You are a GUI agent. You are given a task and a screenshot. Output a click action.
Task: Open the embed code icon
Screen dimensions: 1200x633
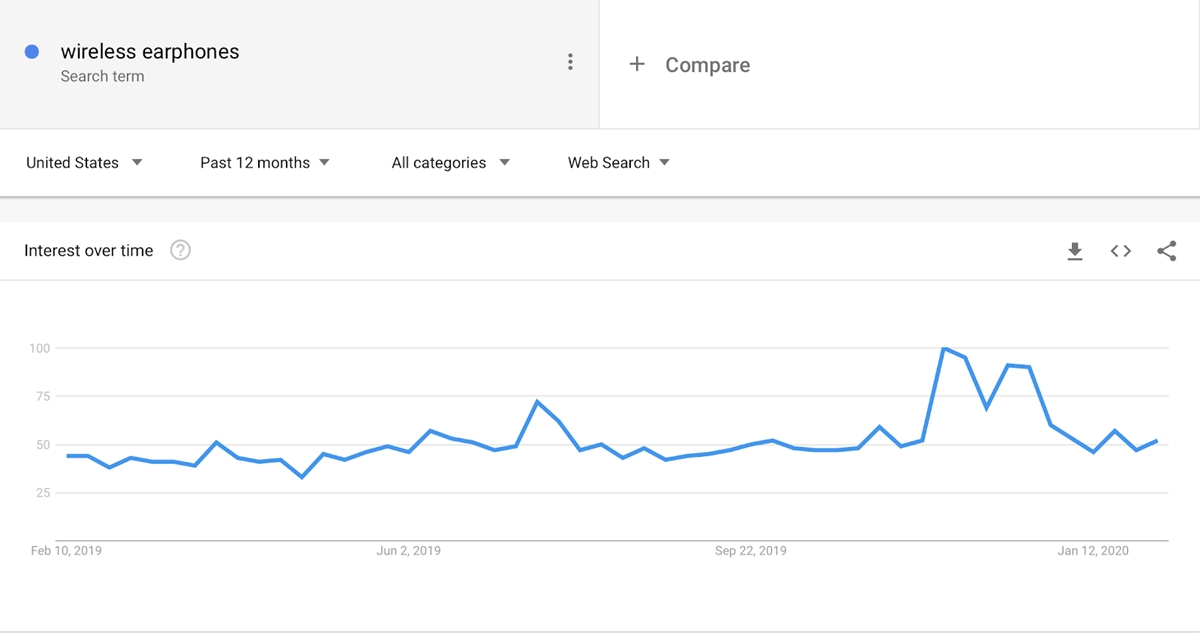(1121, 251)
